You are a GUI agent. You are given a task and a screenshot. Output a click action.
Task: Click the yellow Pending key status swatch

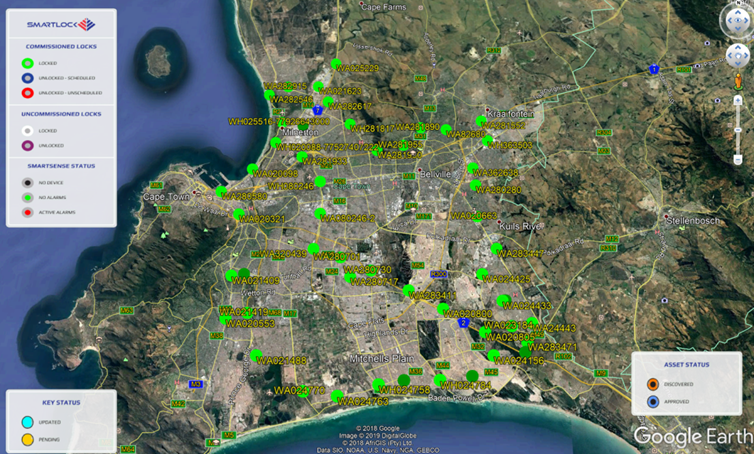(28, 439)
